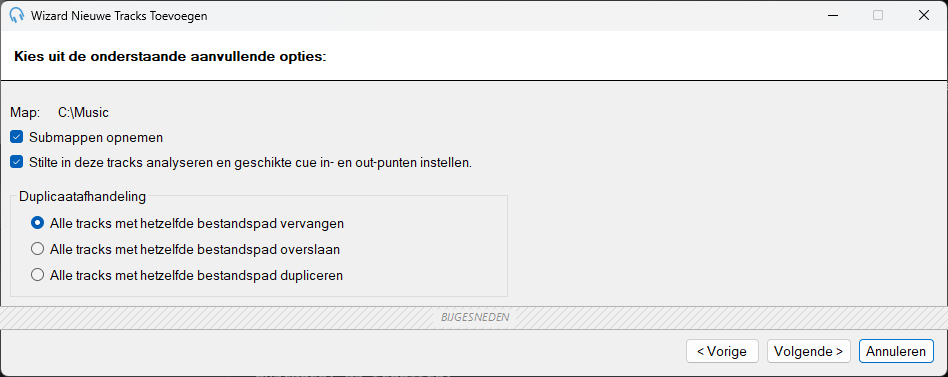The image size is (948, 377).
Task: Click the text label Submappen opnemen
Action: (96, 138)
